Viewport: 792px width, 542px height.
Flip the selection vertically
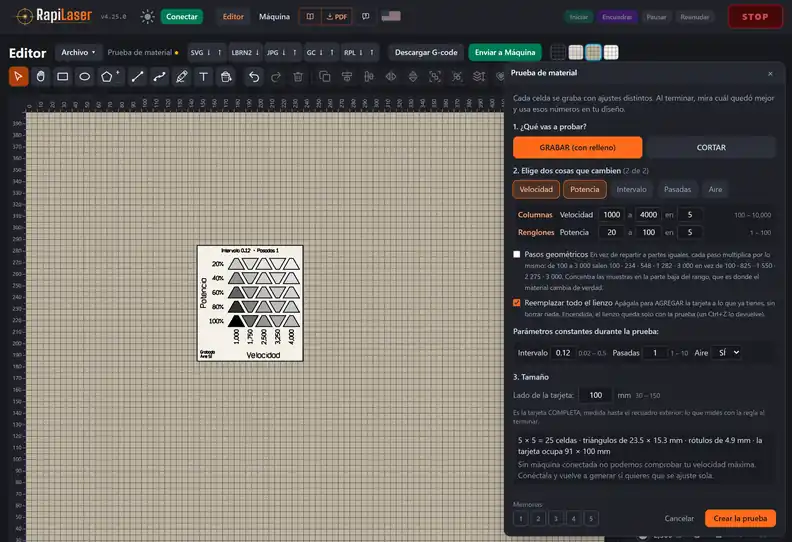pyautogui.click(x=413, y=77)
